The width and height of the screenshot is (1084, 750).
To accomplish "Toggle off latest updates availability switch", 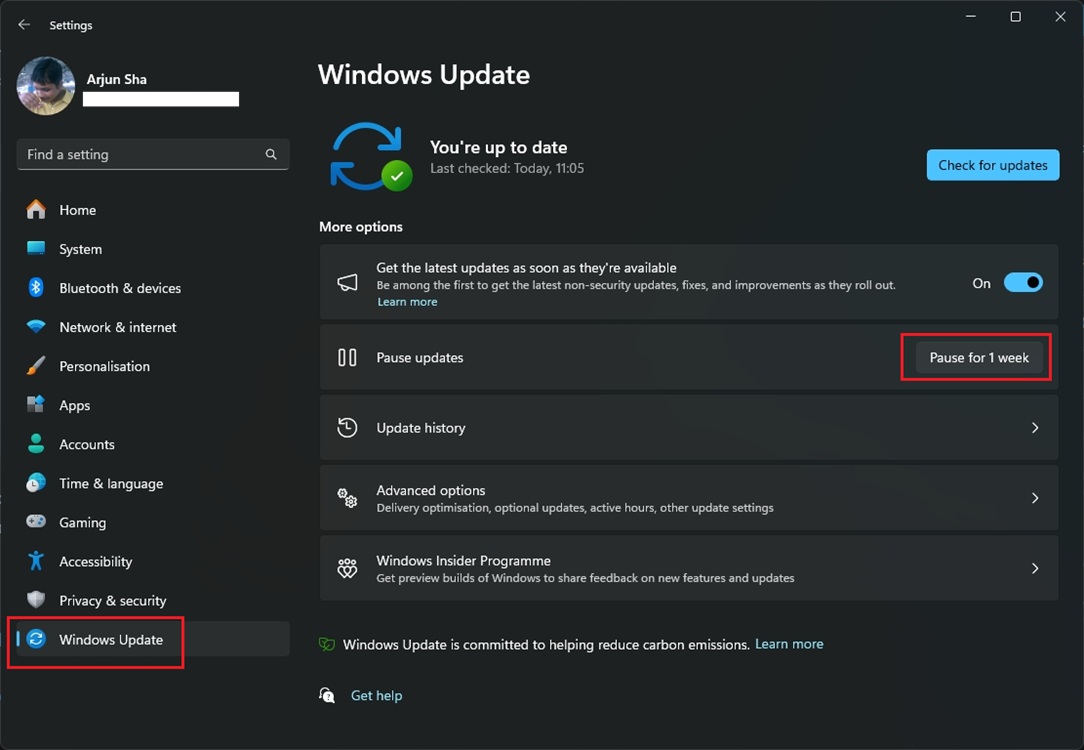I will (1023, 282).
